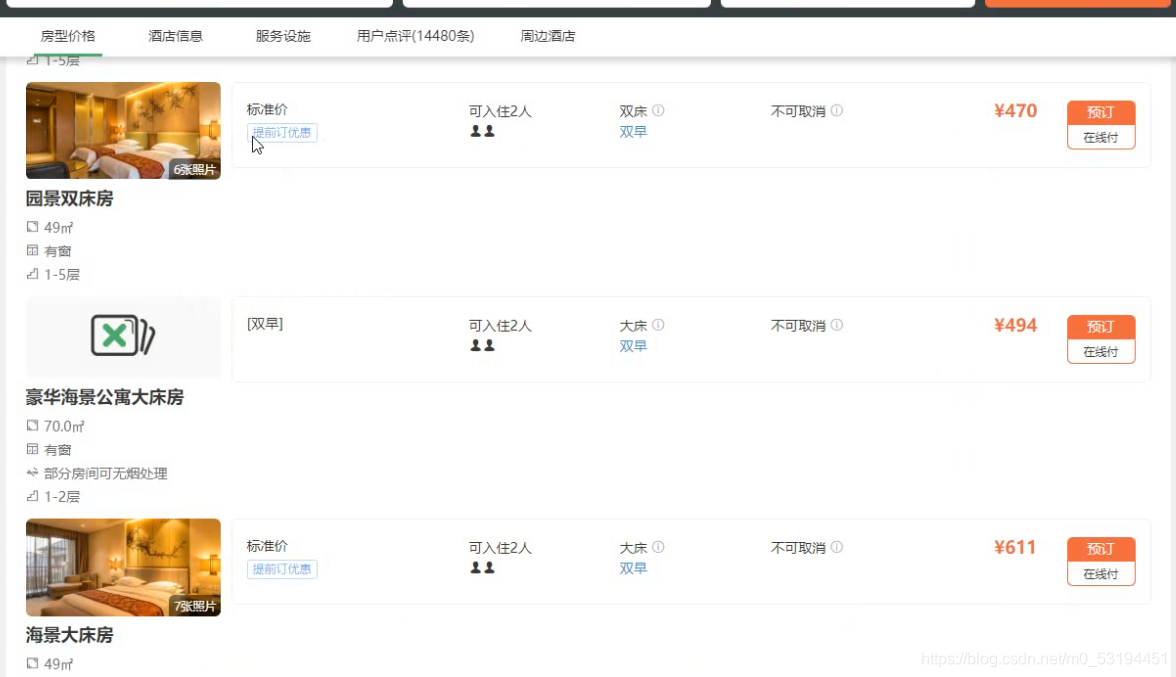Click 预订 button for ¥611 room
This screenshot has width=1176, height=677.
point(1101,549)
